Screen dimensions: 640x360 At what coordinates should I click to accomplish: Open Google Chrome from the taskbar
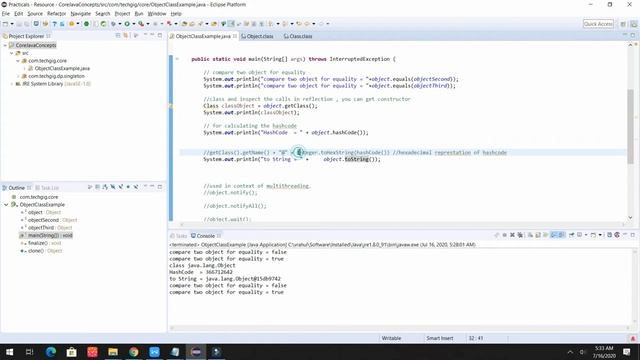pyautogui.click(x=133, y=352)
